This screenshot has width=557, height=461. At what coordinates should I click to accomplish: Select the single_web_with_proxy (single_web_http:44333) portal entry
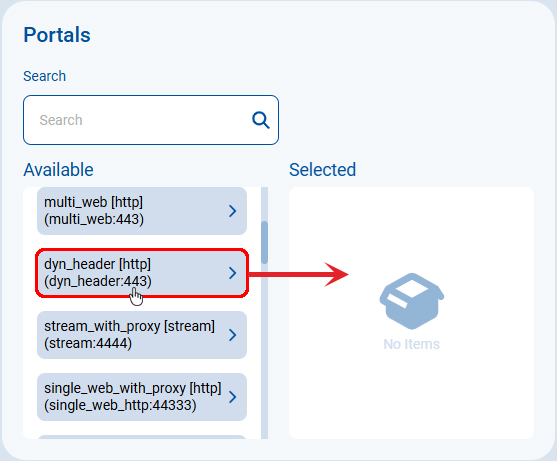tap(142, 397)
